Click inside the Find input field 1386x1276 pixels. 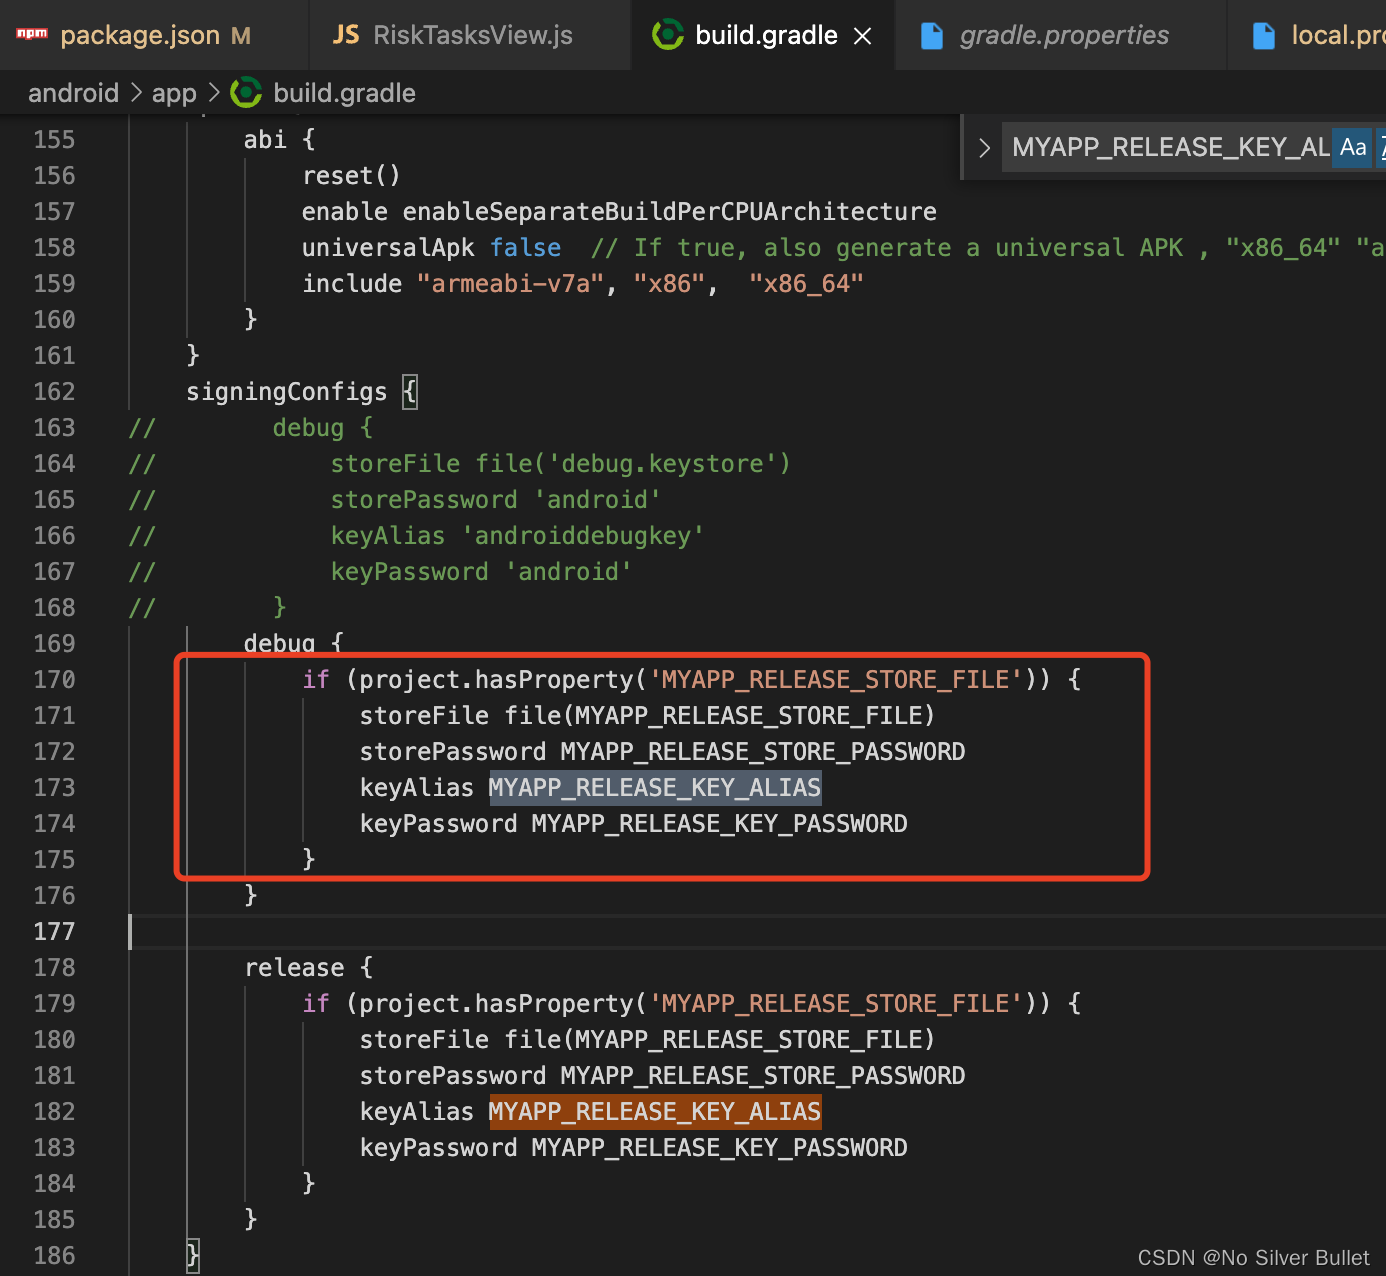[x=1150, y=147]
